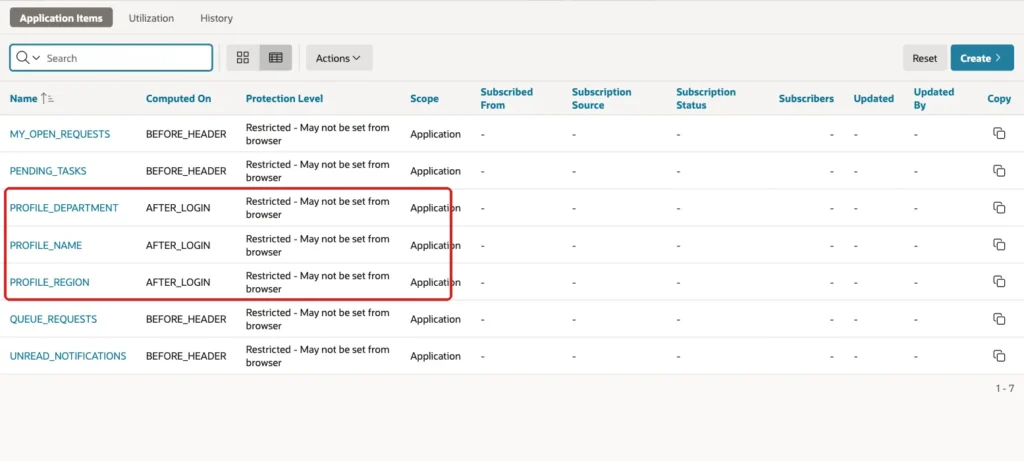The width and height of the screenshot is (1024, 461).
Task: Click protection level text in PENDING_TASKS row
Action: 317,171
